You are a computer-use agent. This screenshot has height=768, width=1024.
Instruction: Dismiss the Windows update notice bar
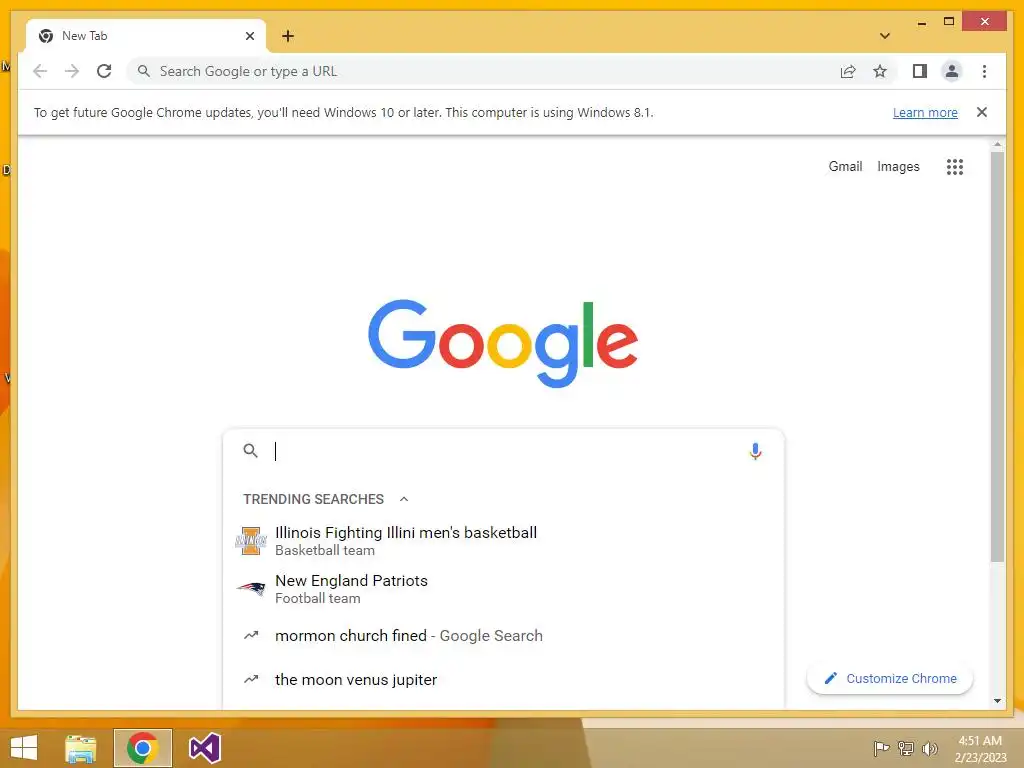(981, 112)
